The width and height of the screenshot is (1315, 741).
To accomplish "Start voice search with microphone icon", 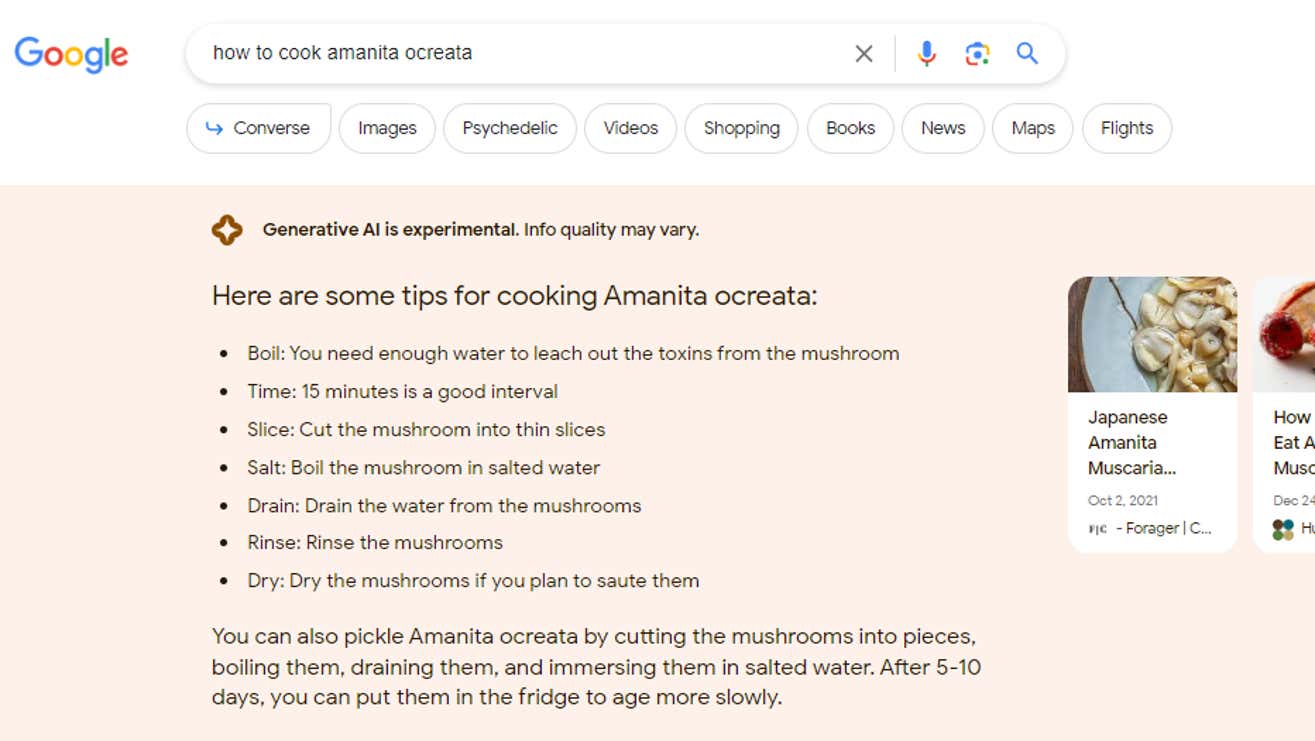I will 926,54.
